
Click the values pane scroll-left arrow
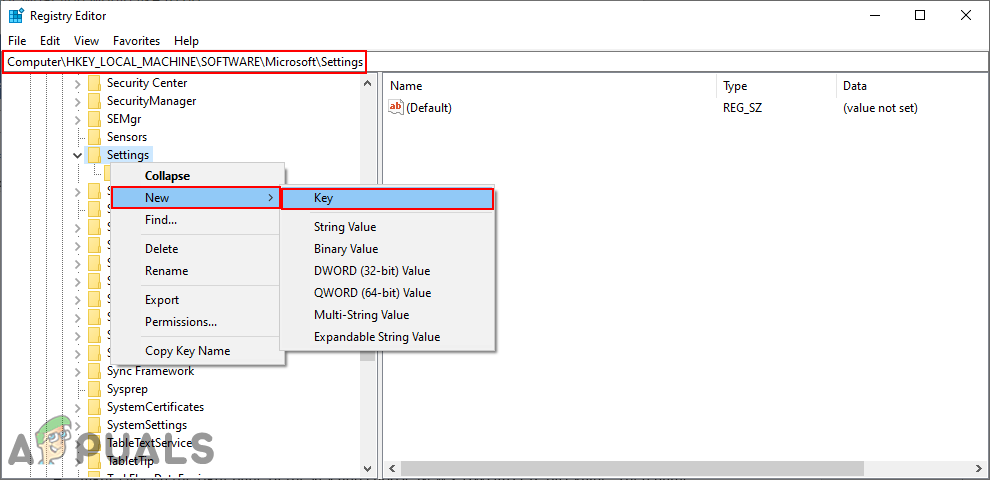391,469
